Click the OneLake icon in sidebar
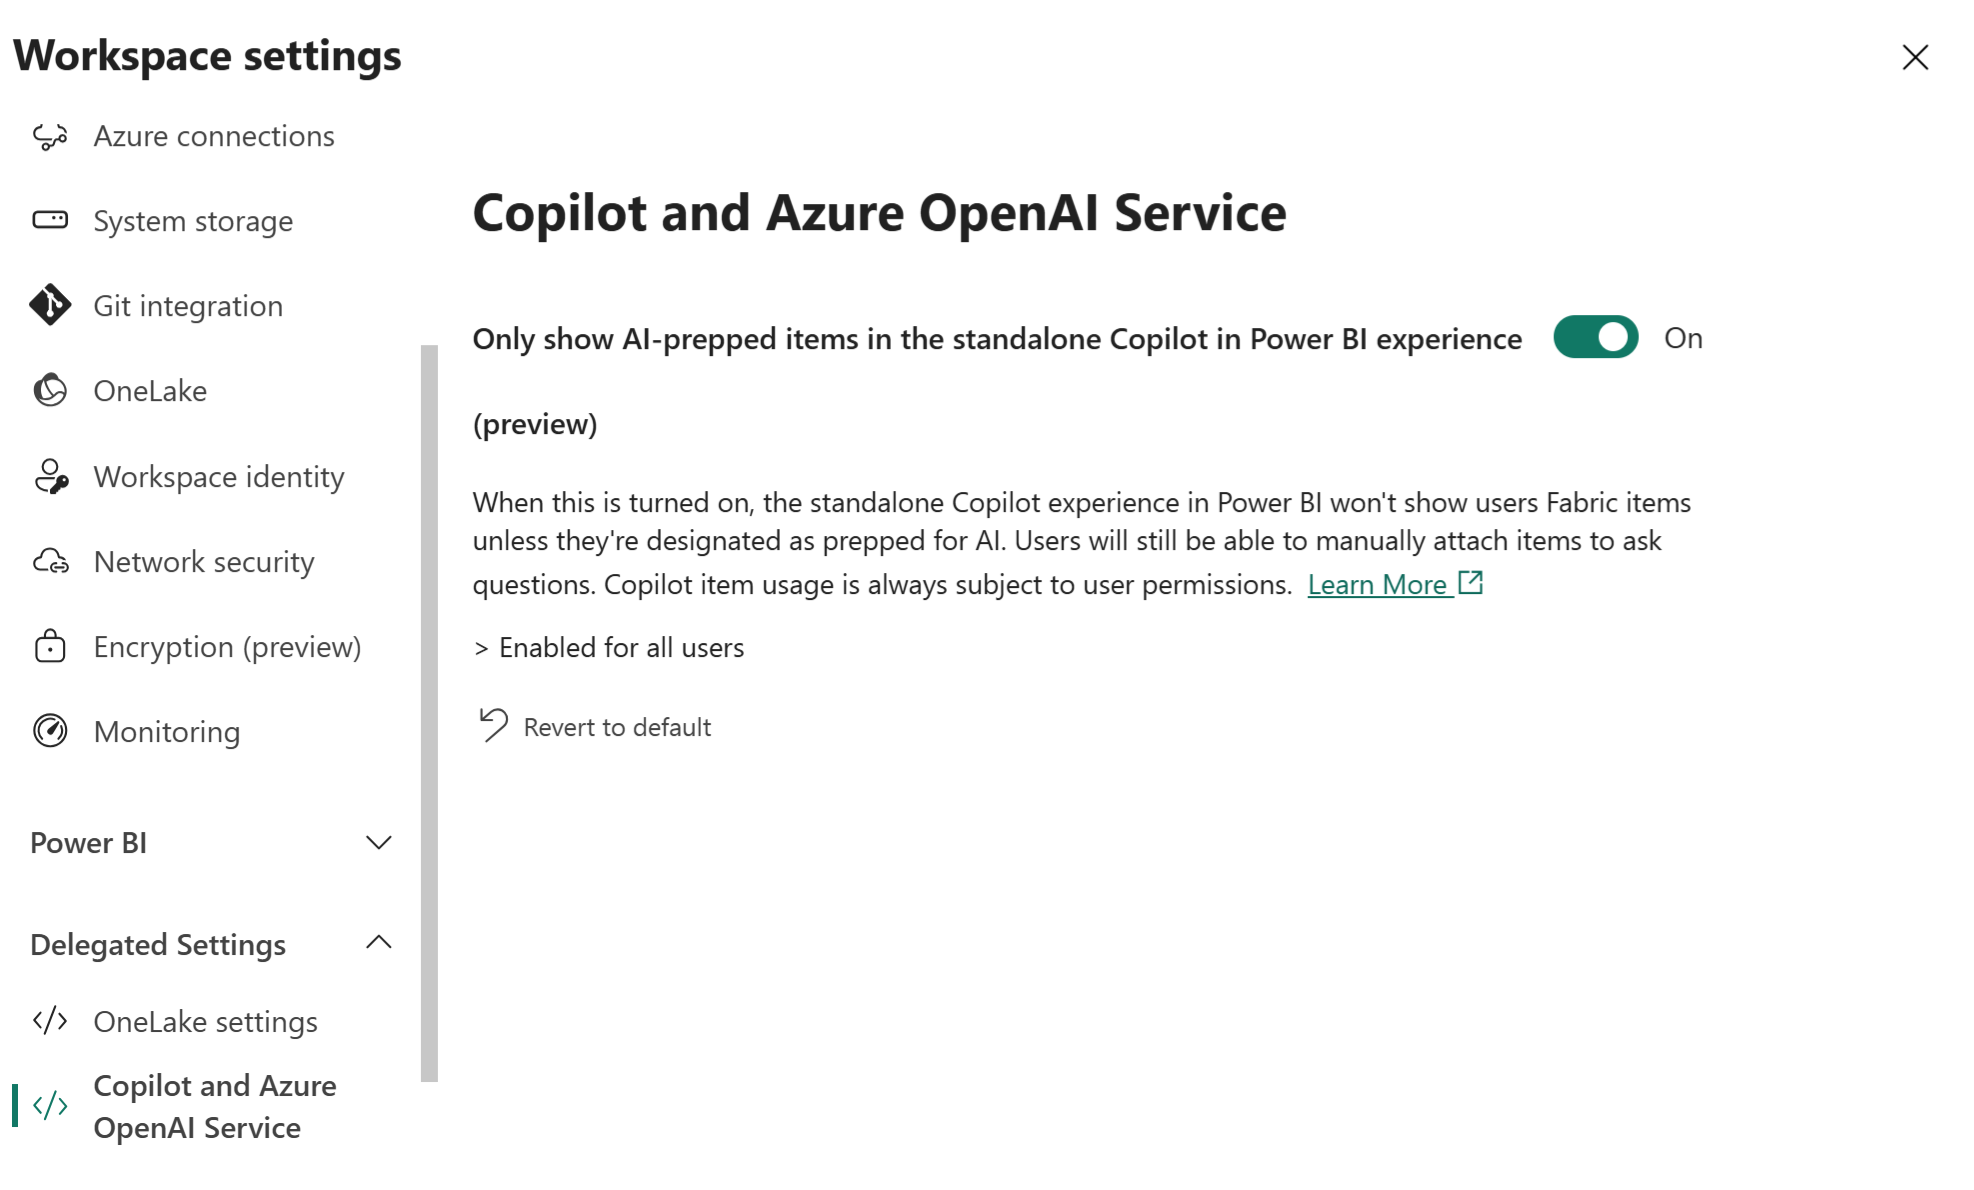This screenshot has height=1190, width=1974. click(x=50, y=391)
